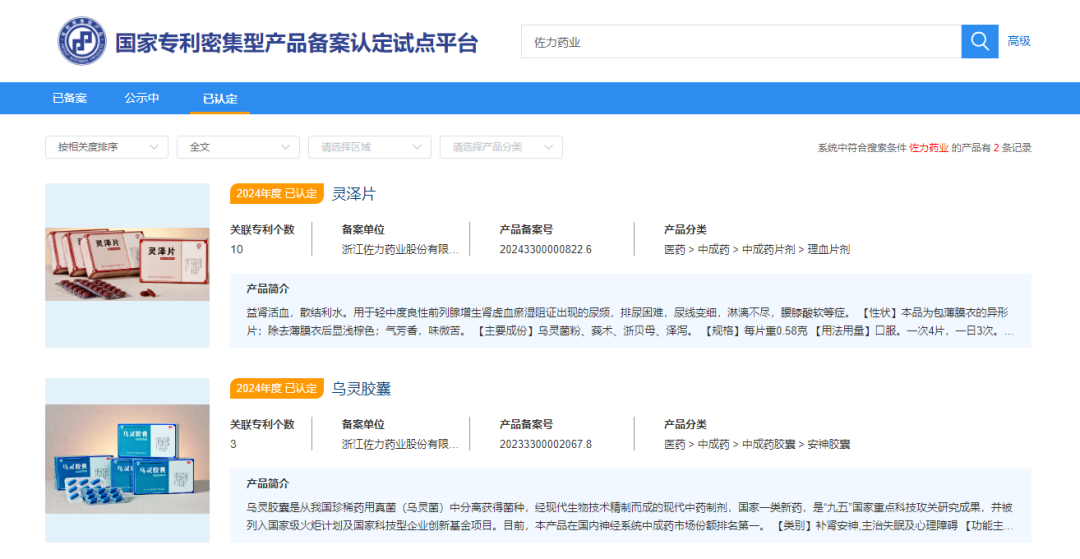Click the 灵泽片 product introduction text
Image resolution: width=1080 pixels, height=559 pixels.
click(x=630, y=321)
